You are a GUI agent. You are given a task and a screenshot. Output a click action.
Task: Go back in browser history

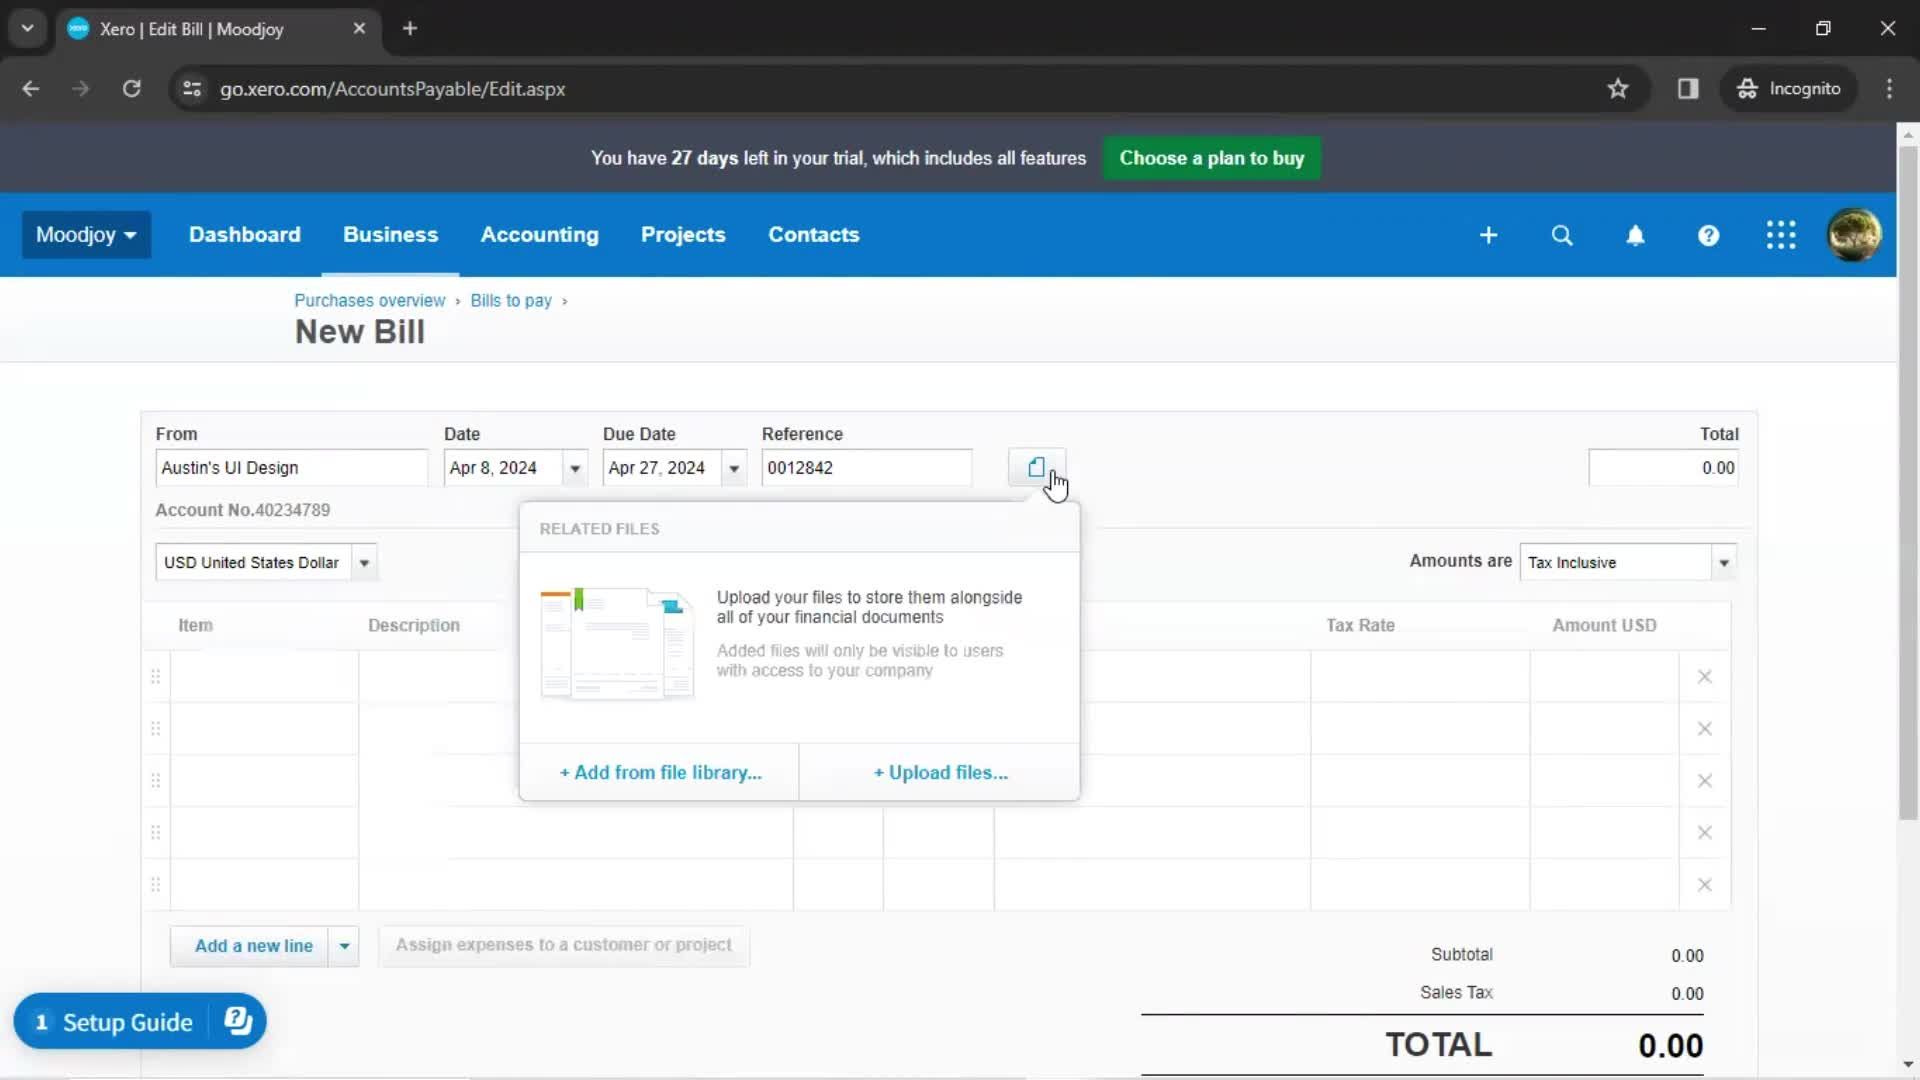(x=31, y=89)
